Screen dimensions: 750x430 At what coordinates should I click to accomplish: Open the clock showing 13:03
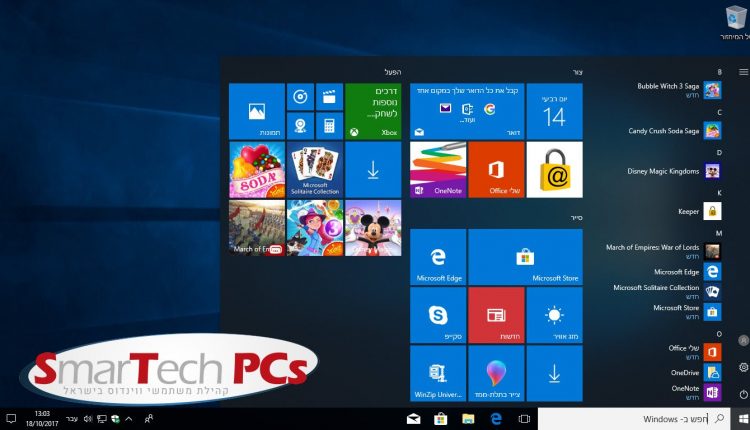pos(42,419)
